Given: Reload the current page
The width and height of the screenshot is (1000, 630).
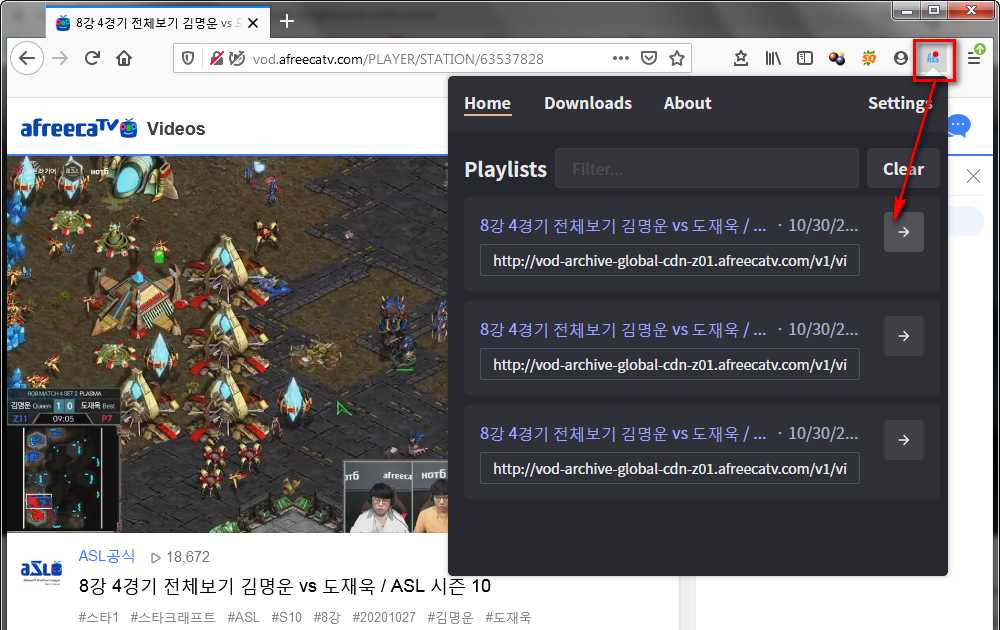Looking at the screenshot, I should 92,59.
